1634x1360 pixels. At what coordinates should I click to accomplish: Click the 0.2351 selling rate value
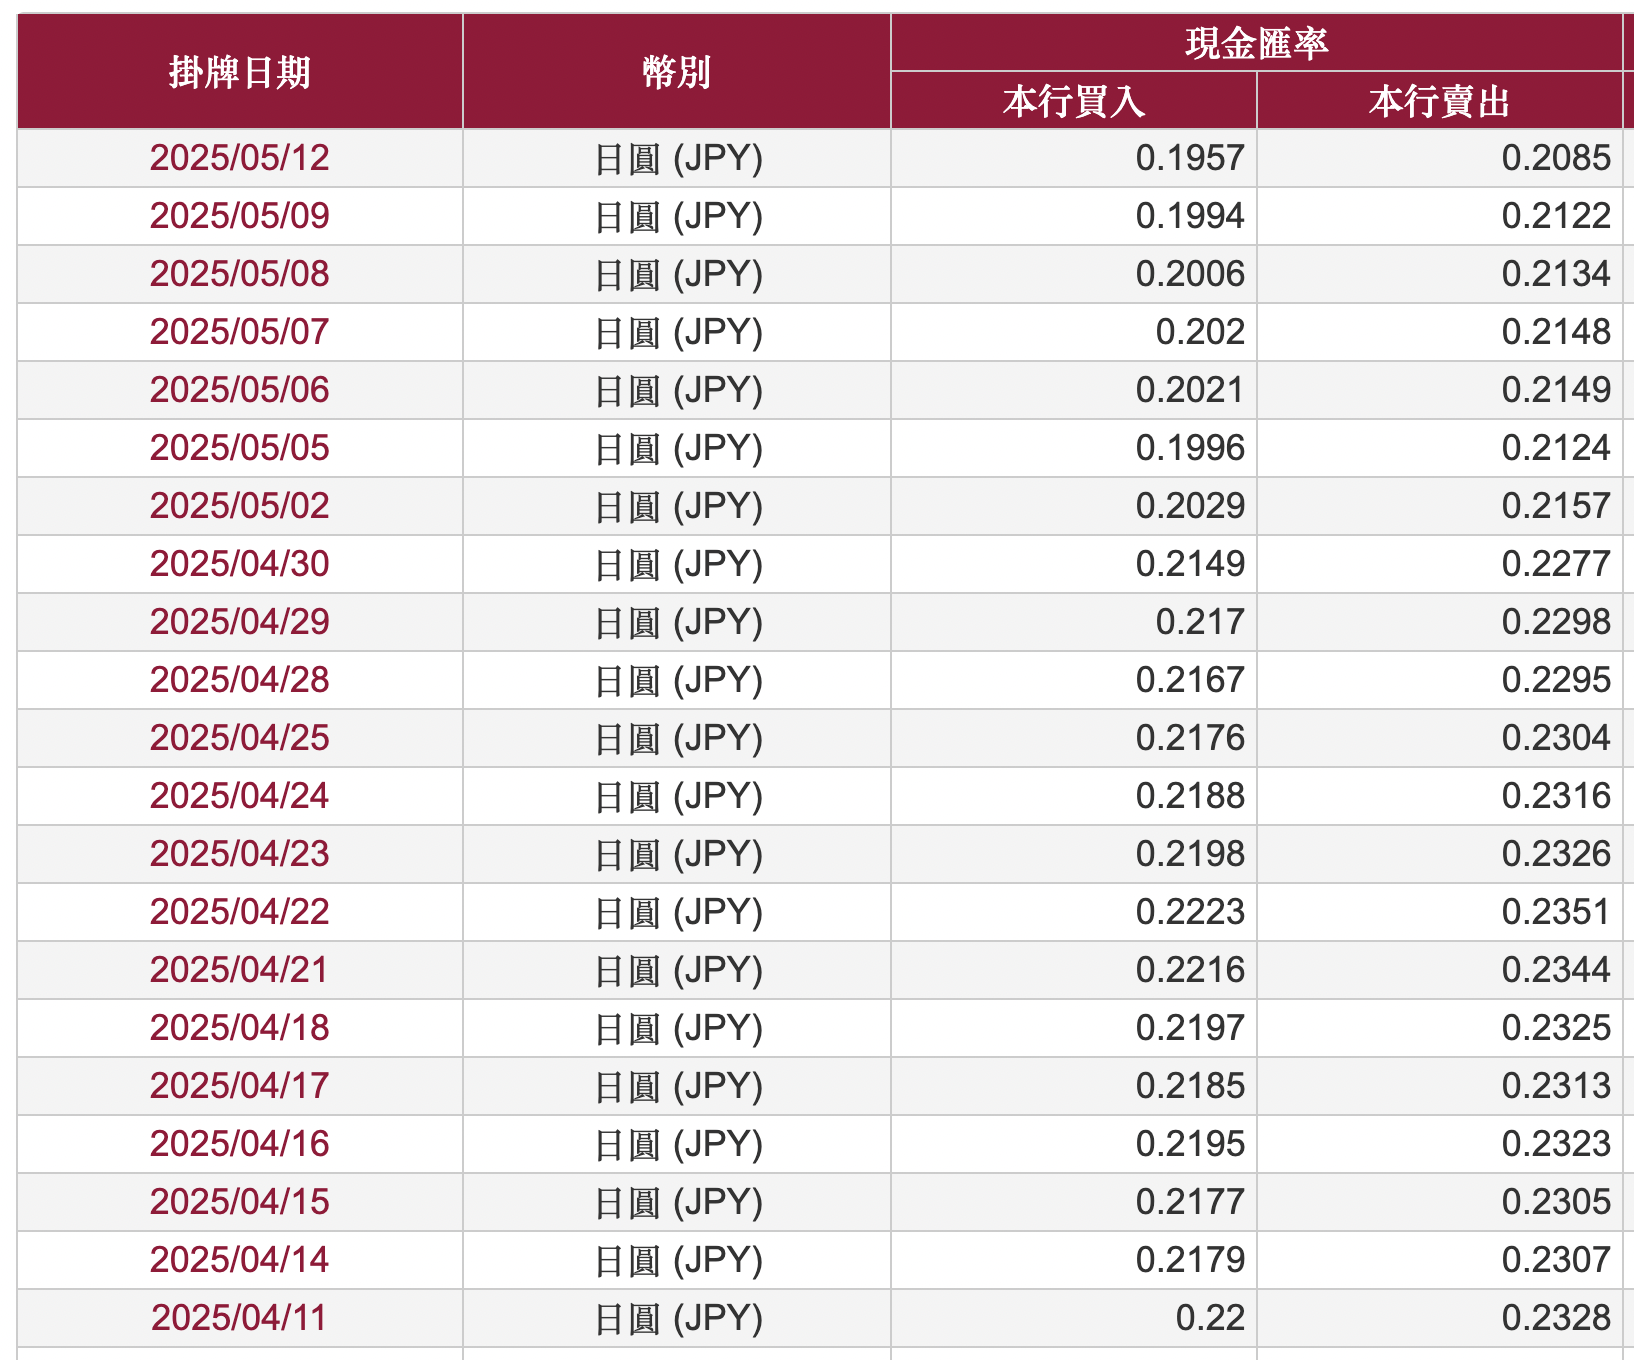point(1555,912)
